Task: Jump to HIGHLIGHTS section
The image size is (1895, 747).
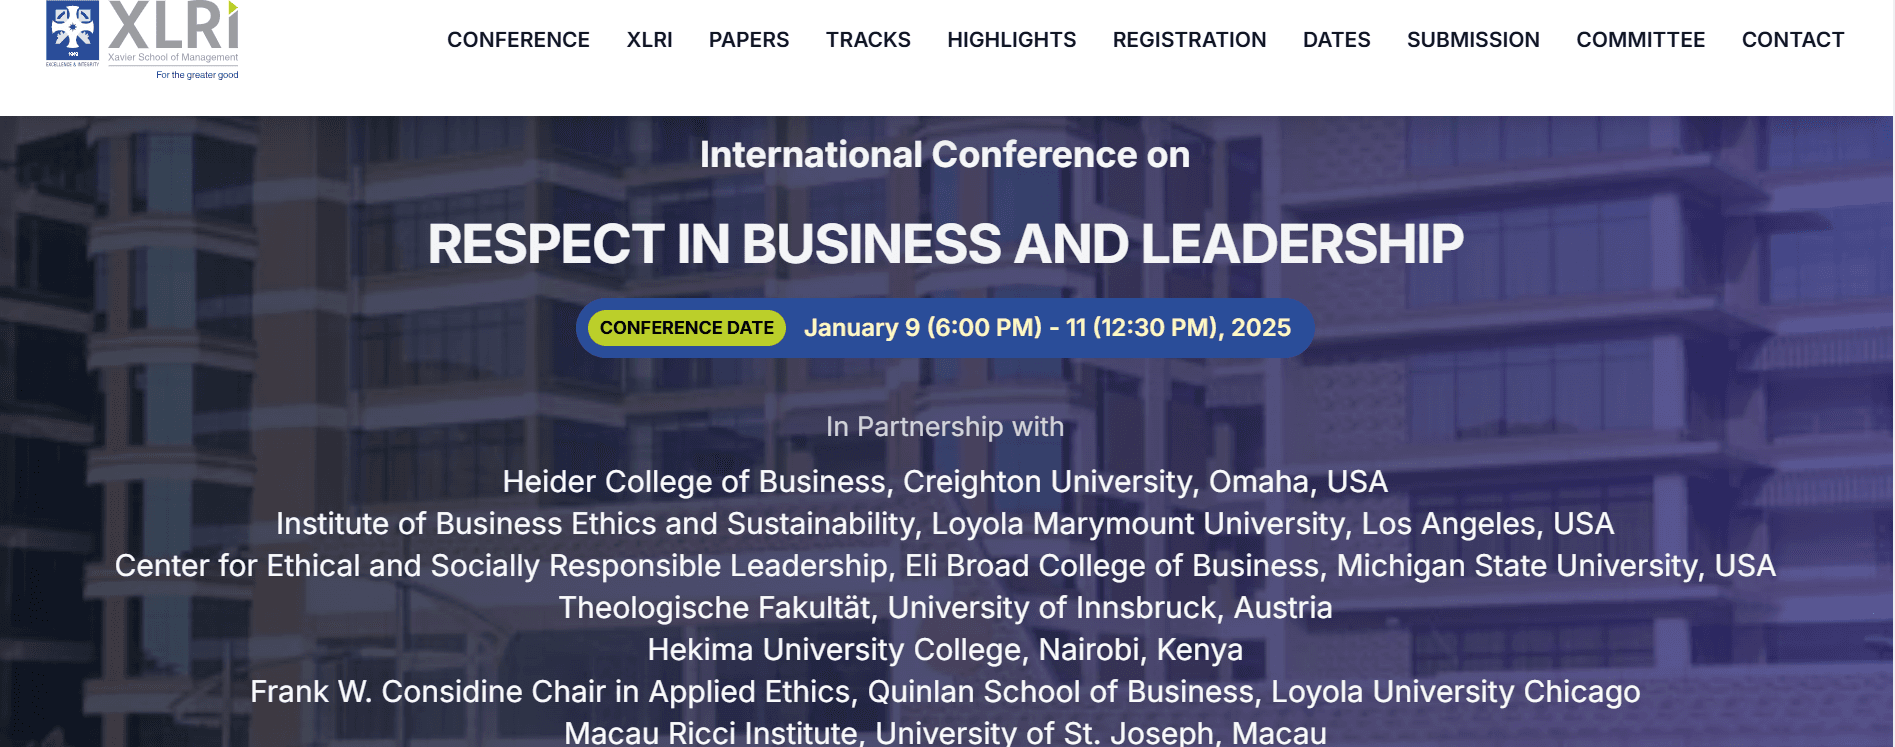Action: (1012, 40)
